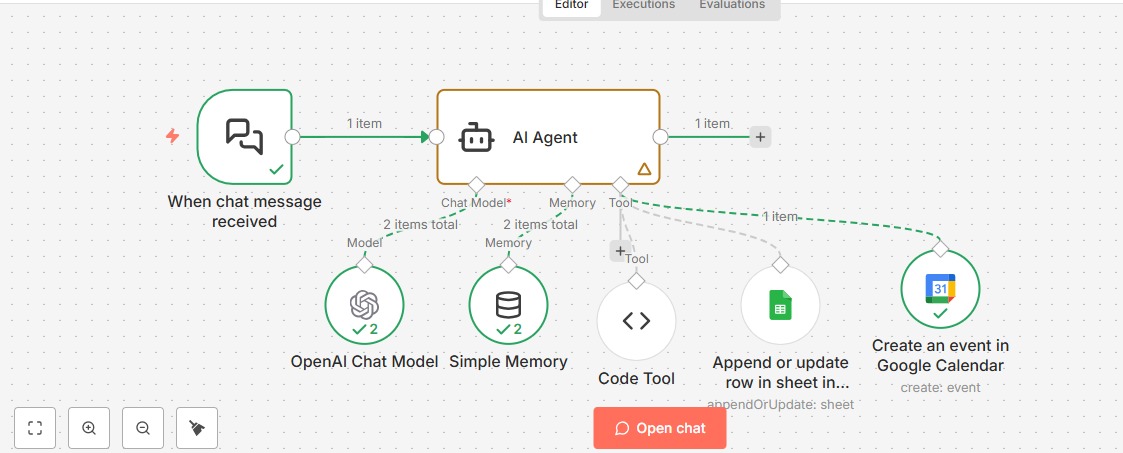1123x453 pixels.
Task: Click '1 item' label between trigger and AI Agent
Action: (364, 124)
